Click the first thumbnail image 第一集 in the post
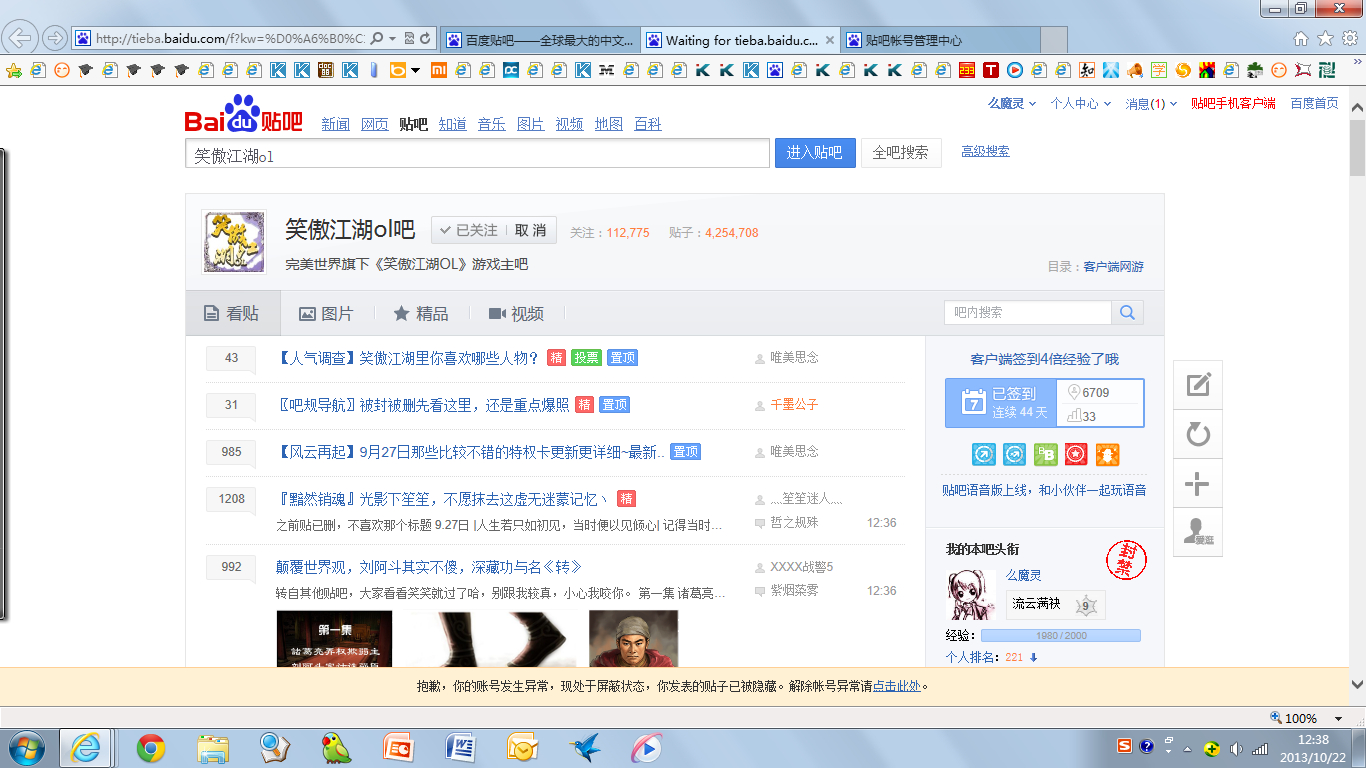Screen dimensions: 1366x768 334,638
